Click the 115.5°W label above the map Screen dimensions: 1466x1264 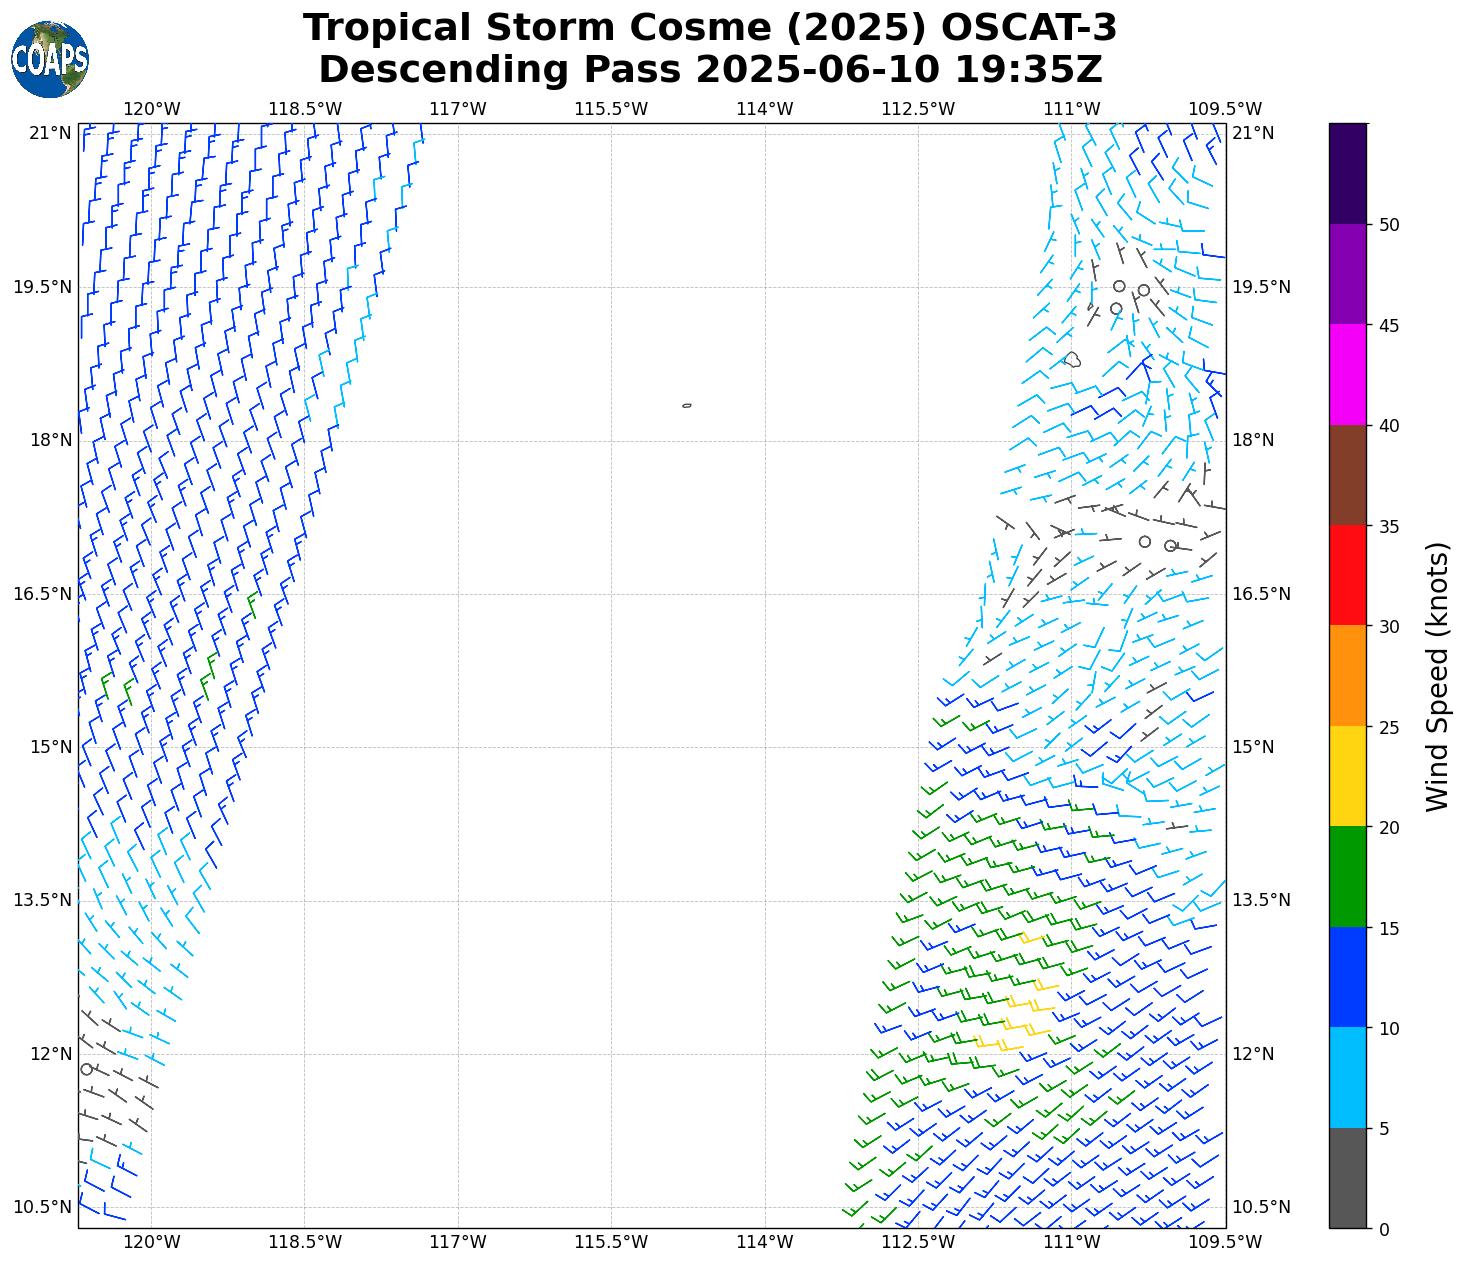[x=611, y=109]
